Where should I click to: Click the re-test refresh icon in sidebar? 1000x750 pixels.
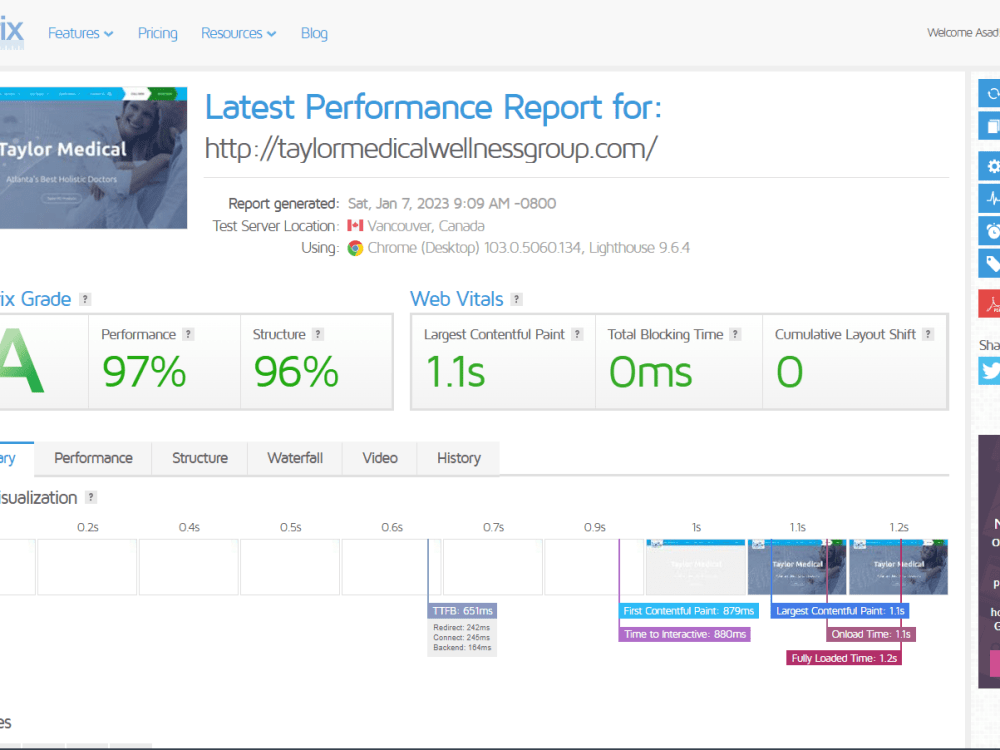click(x=990, y=93)
